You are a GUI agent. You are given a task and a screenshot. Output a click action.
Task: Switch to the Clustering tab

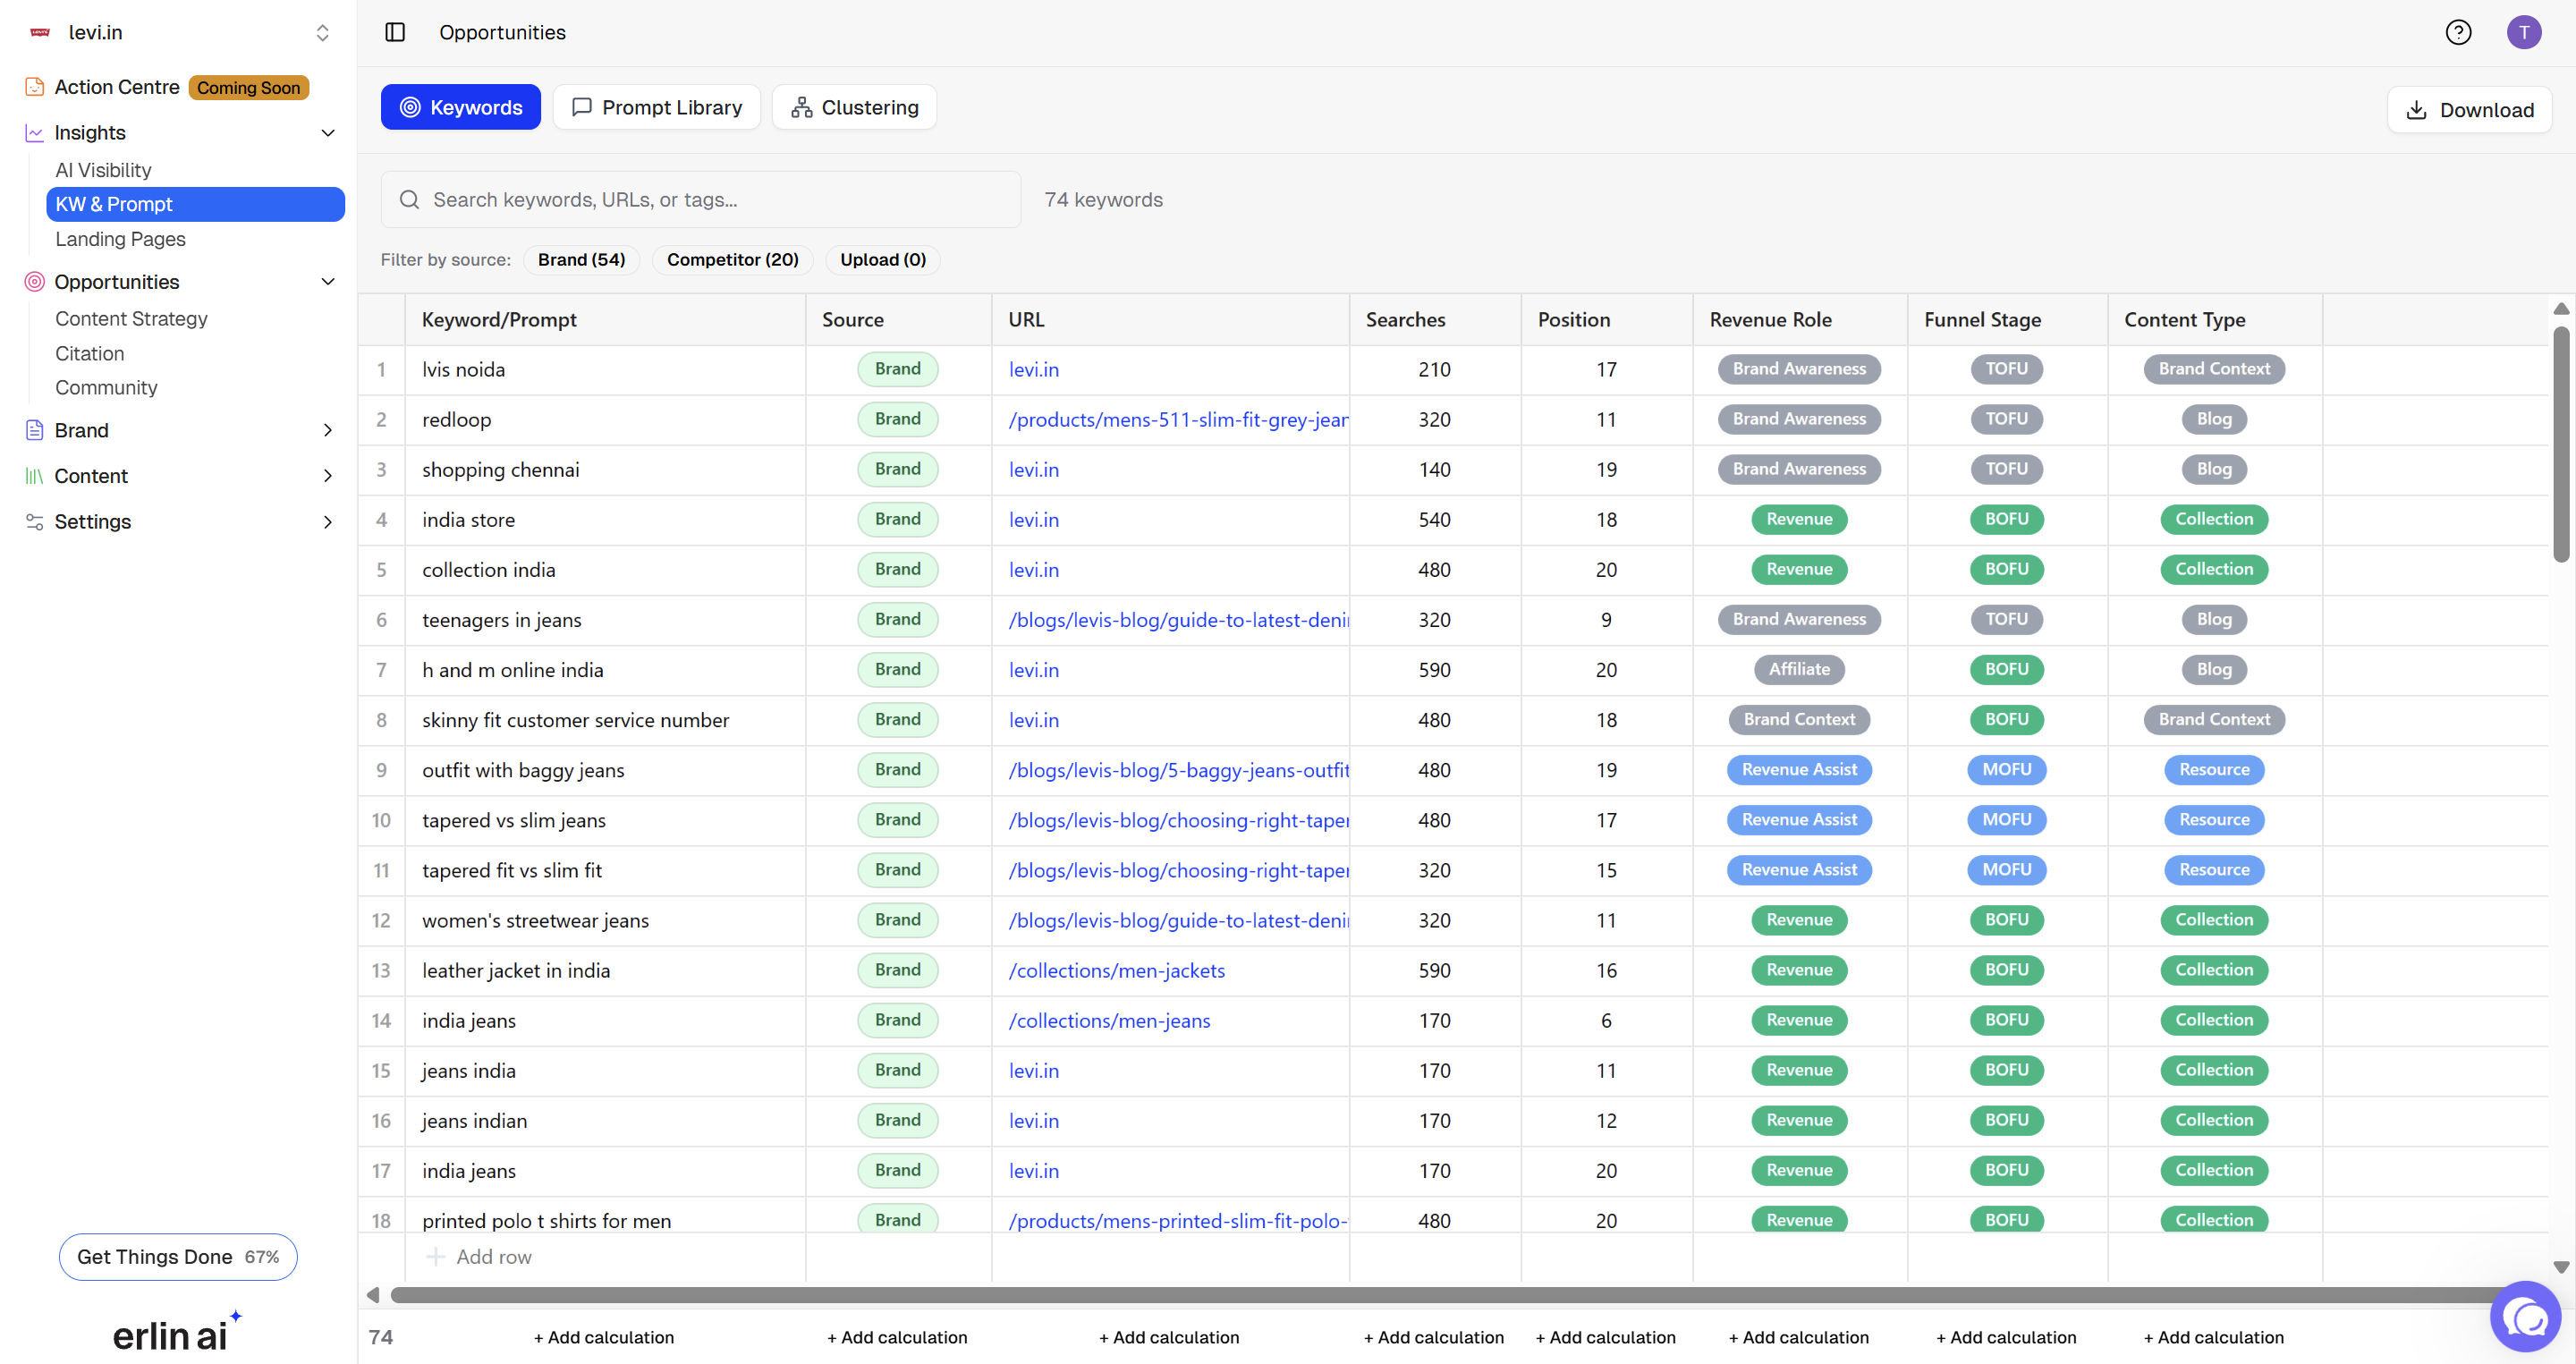point(855,107)
